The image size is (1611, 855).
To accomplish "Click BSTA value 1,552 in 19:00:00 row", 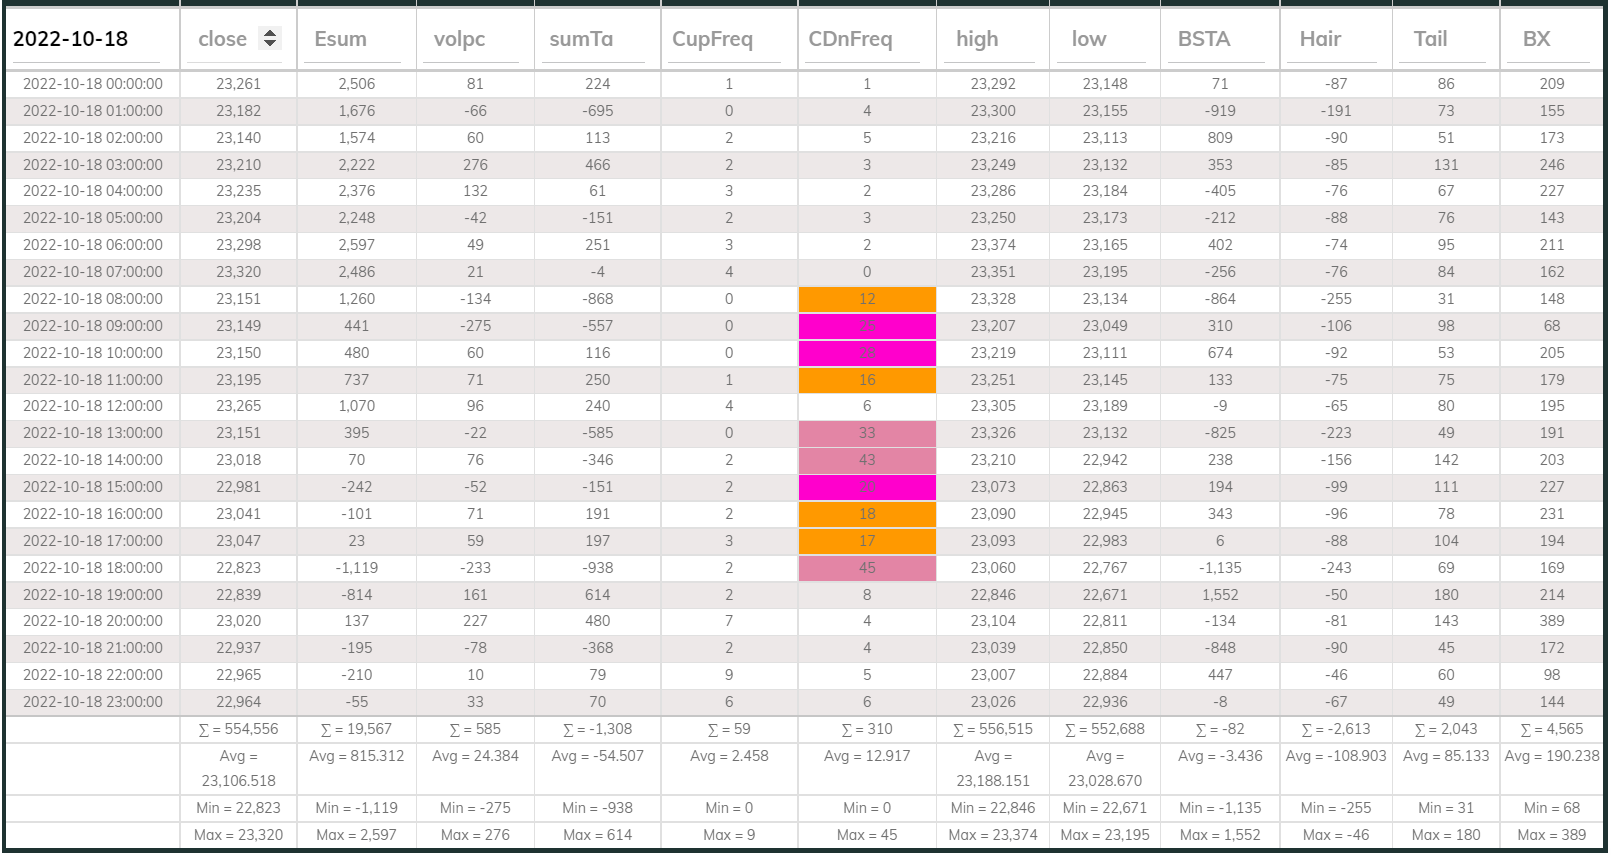I will pos(1220,595).
